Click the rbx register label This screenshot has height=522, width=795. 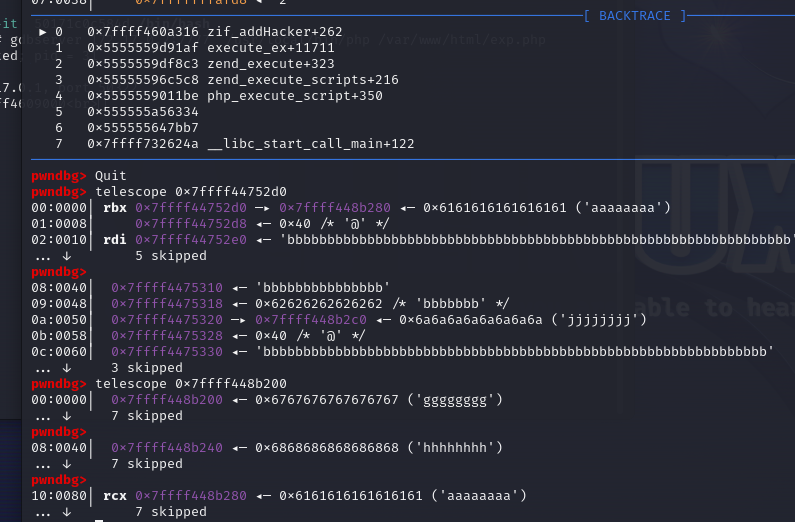115,208
